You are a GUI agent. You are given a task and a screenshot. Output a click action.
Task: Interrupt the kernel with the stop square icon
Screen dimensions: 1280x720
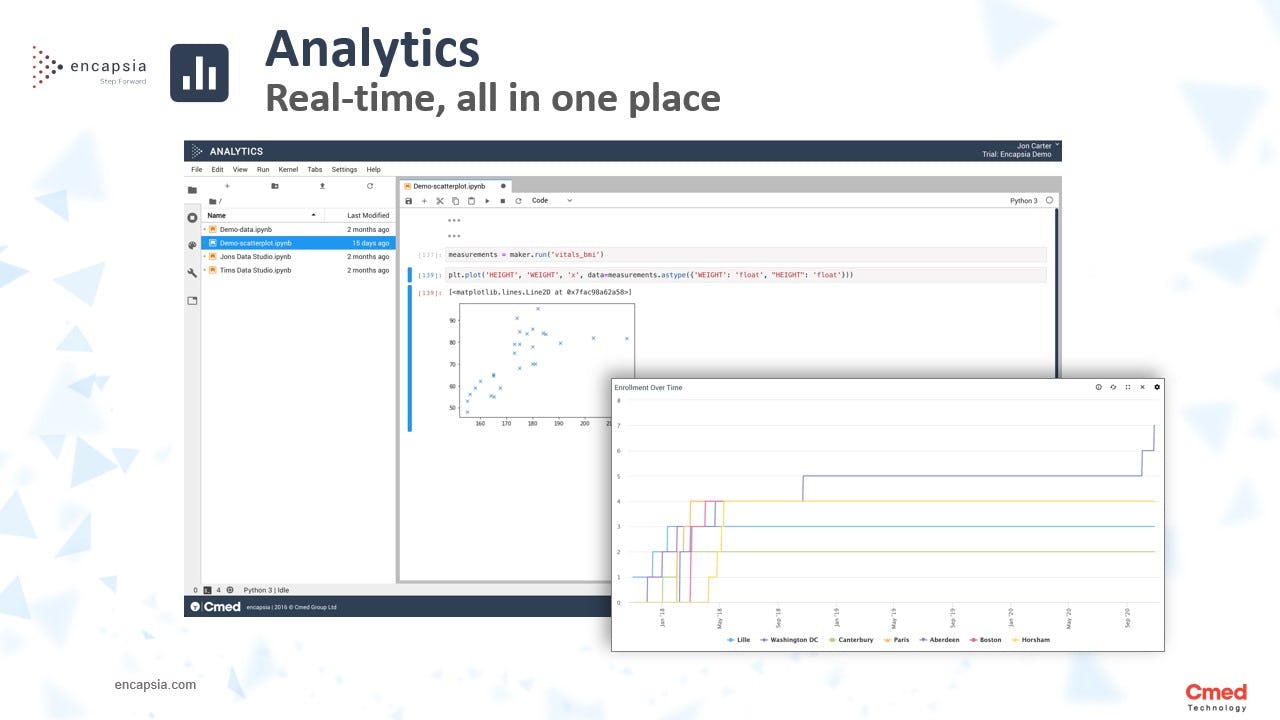[502, 201]
